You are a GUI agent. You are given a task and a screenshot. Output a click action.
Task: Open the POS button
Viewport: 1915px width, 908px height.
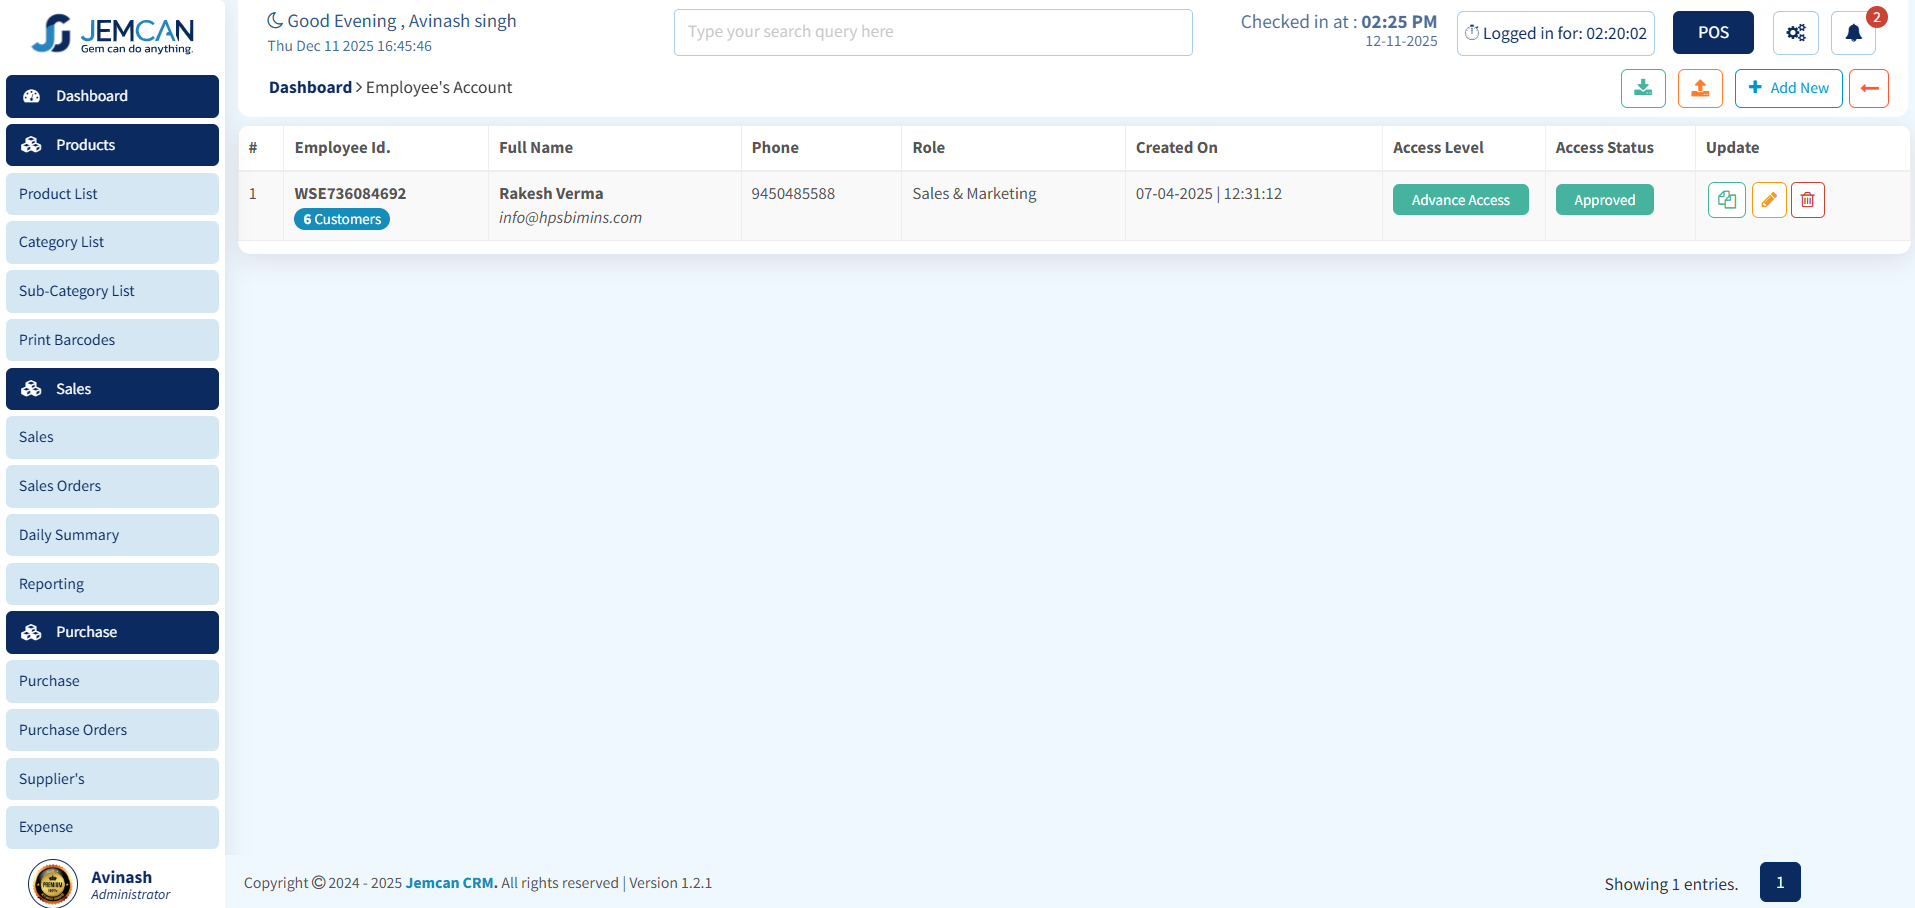tap(1712, 33)
